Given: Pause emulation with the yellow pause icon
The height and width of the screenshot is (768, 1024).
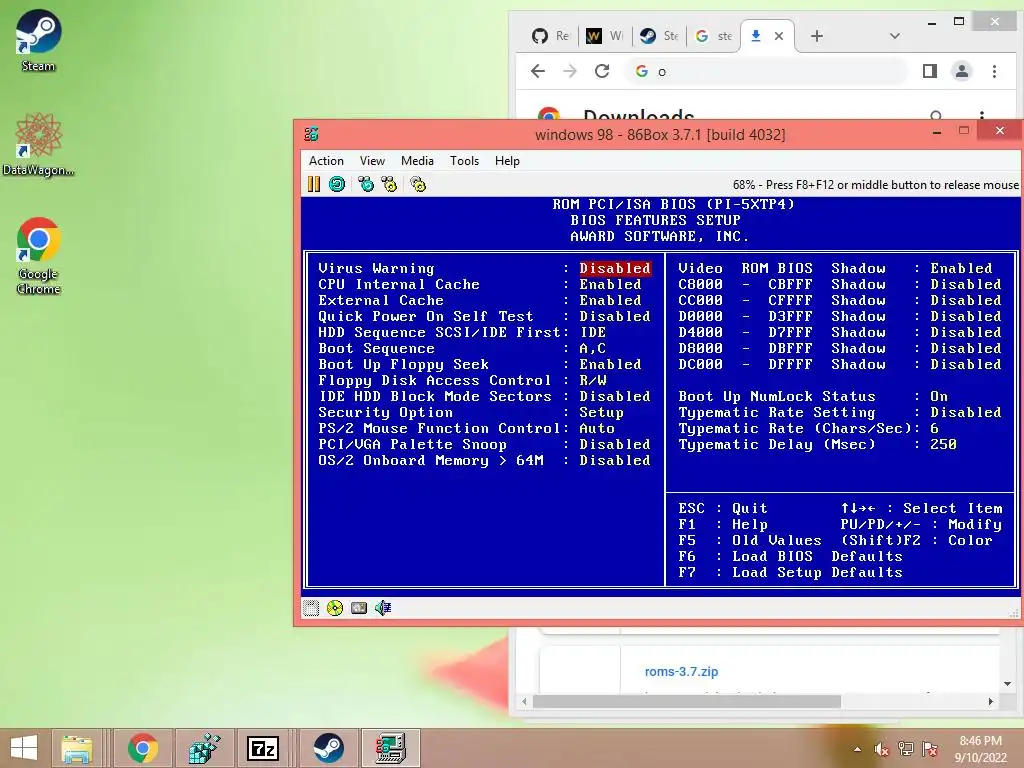Looking at the screenshot, I should click(314, 184).
